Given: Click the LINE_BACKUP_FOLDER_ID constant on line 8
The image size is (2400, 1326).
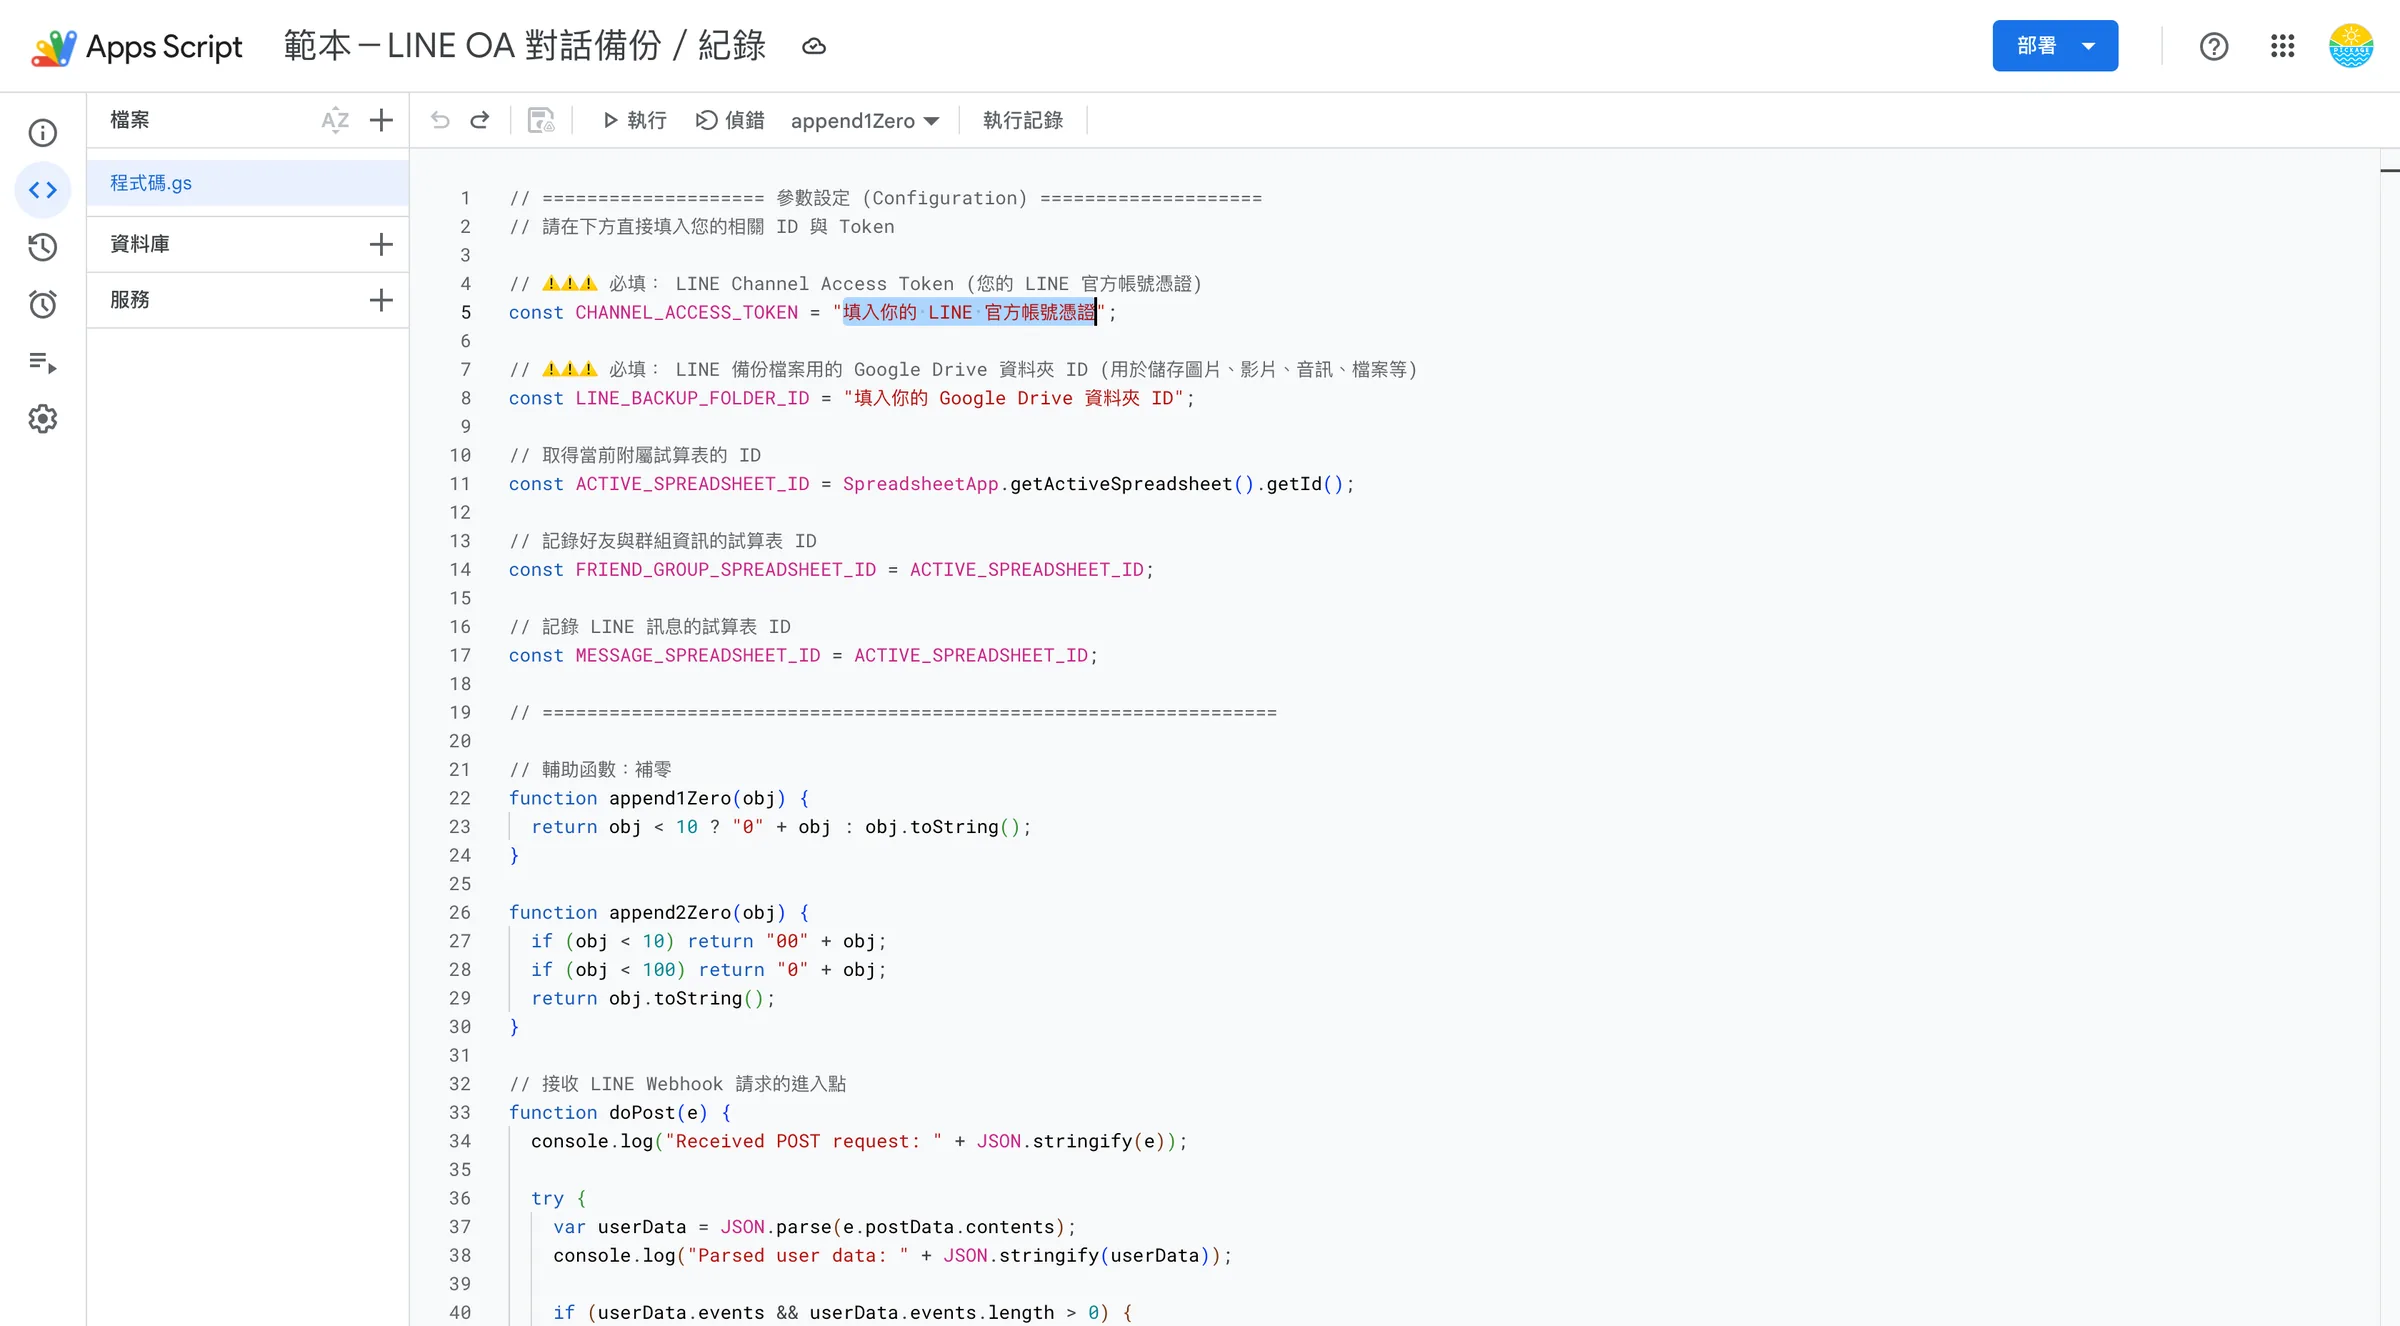Looking at the screenshot, I should click(x=692, y=398).
